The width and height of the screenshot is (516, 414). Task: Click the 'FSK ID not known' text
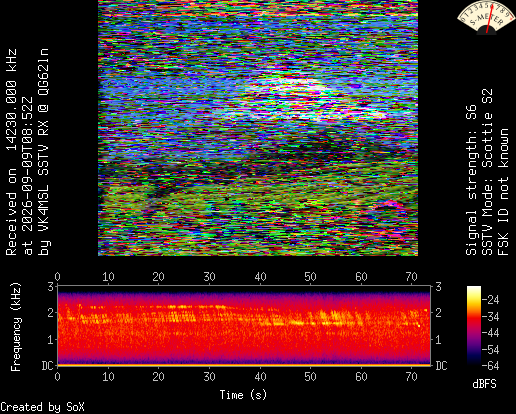click(503, 192)
